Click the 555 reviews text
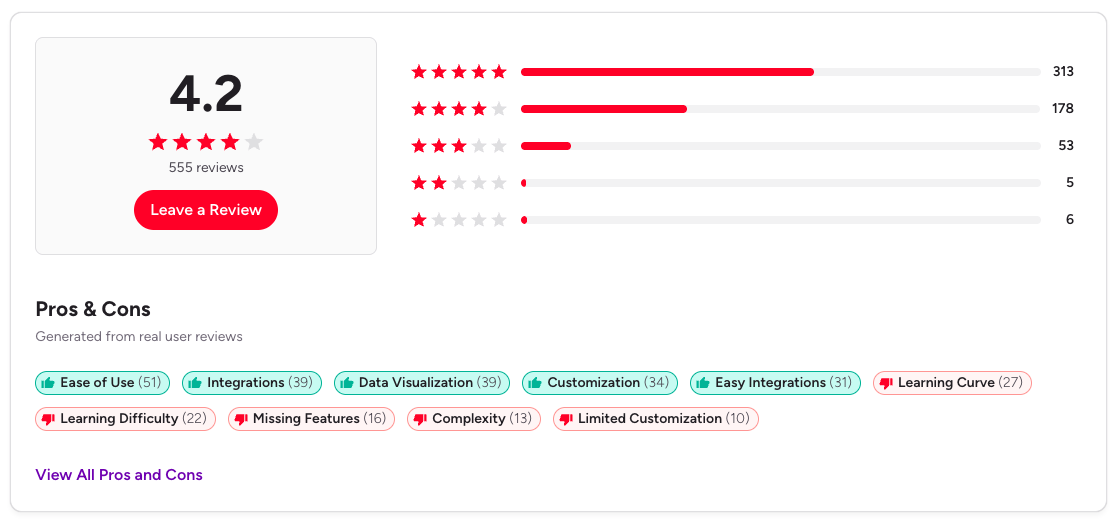The image size is (1114, 521). click(206, 167)
